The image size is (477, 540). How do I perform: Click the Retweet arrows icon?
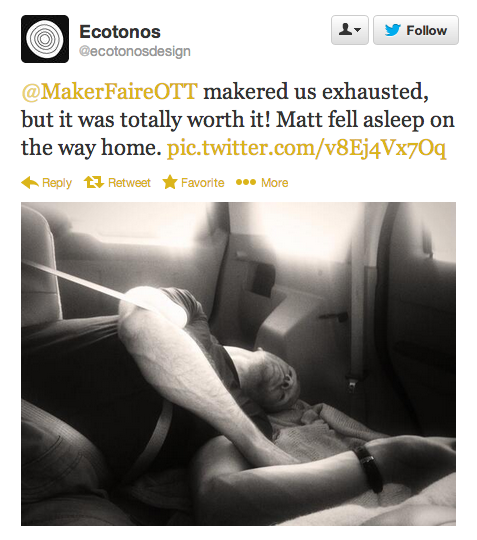coord(94,182)
